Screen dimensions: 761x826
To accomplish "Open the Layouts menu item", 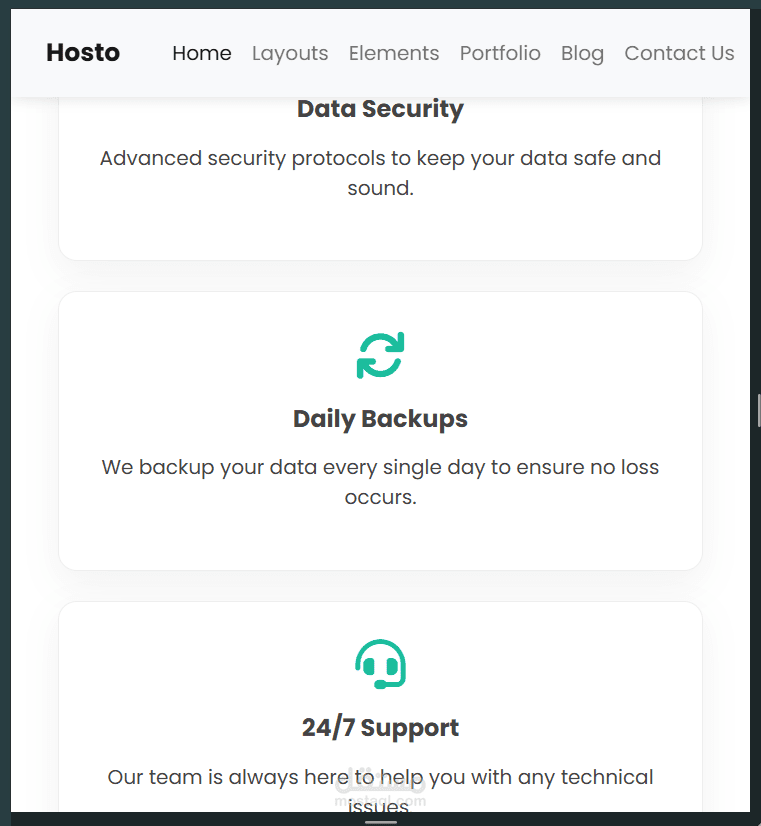I will coord(290,53).
